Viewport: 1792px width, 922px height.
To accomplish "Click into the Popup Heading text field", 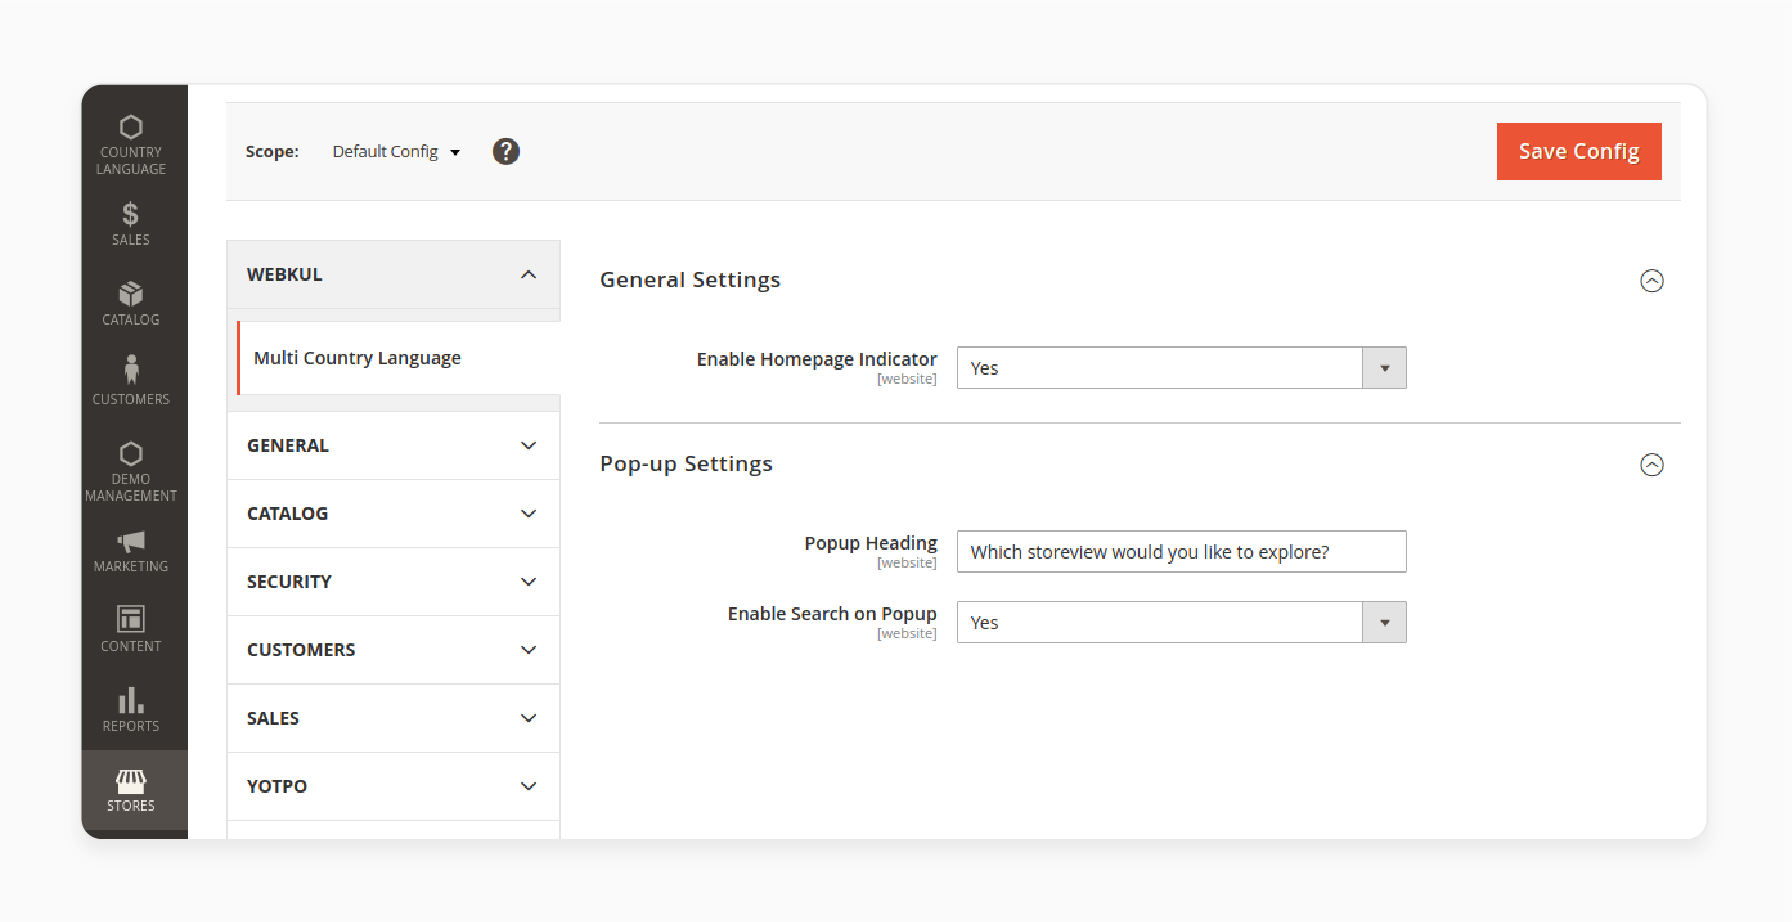I will pos(1182,551).
